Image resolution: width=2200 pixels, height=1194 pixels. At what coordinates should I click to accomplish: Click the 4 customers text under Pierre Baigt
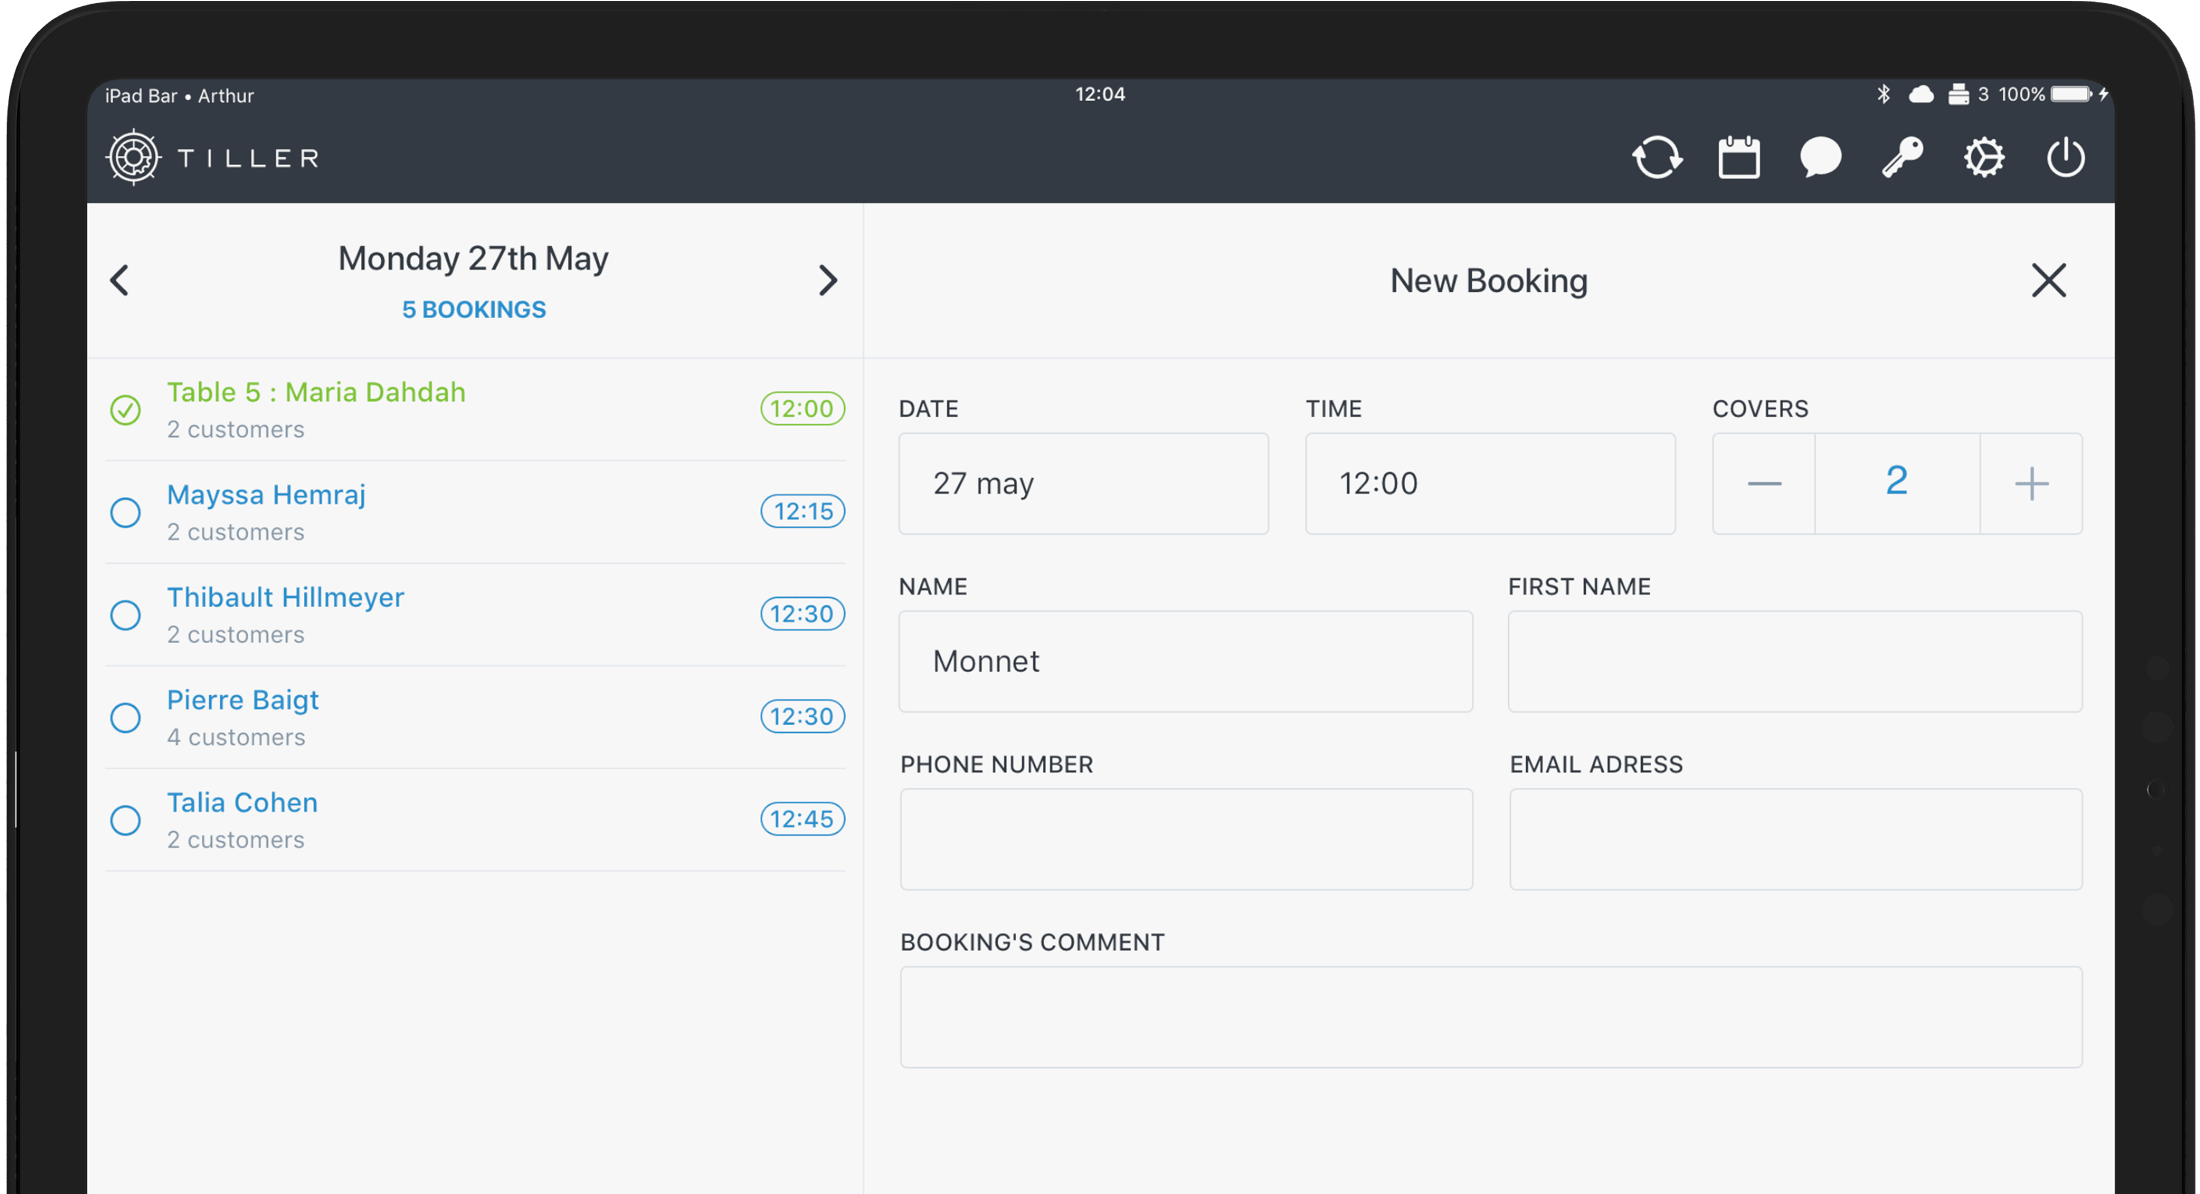pos(236,737)
